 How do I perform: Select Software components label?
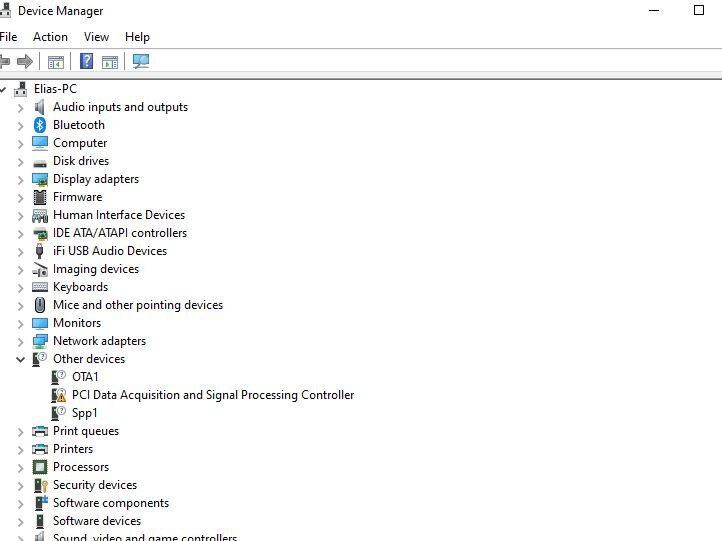[111, 503]
